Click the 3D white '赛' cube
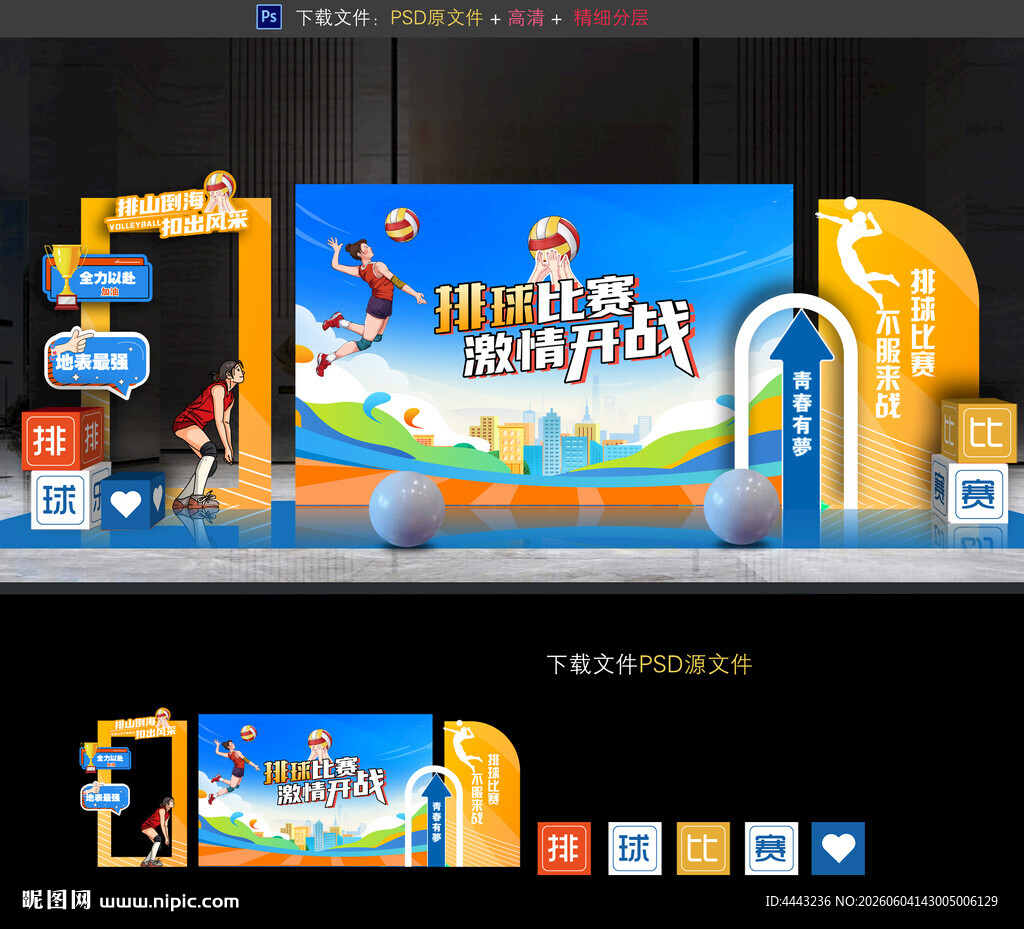 click(970, 492)
